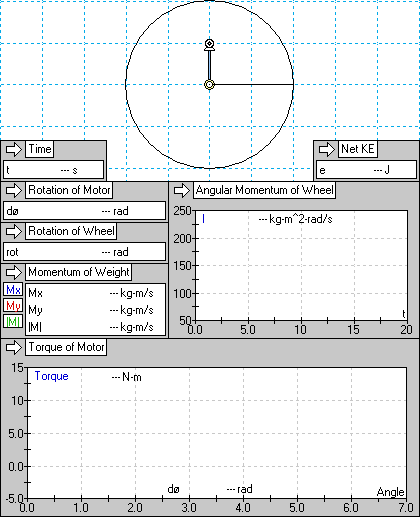The width and height of the screenshot is (420, 517).
Task: Select the Time meter title label
Action: click(x=40, y=149)
